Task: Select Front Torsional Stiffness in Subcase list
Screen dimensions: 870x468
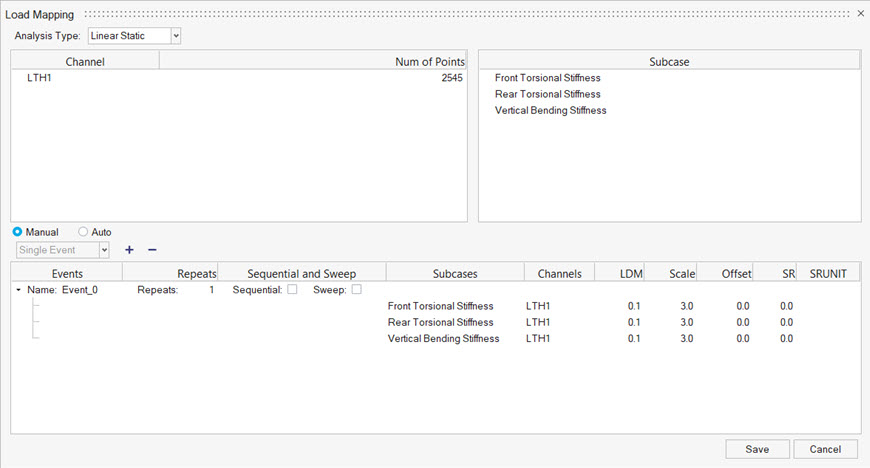Action: (547, 78)
